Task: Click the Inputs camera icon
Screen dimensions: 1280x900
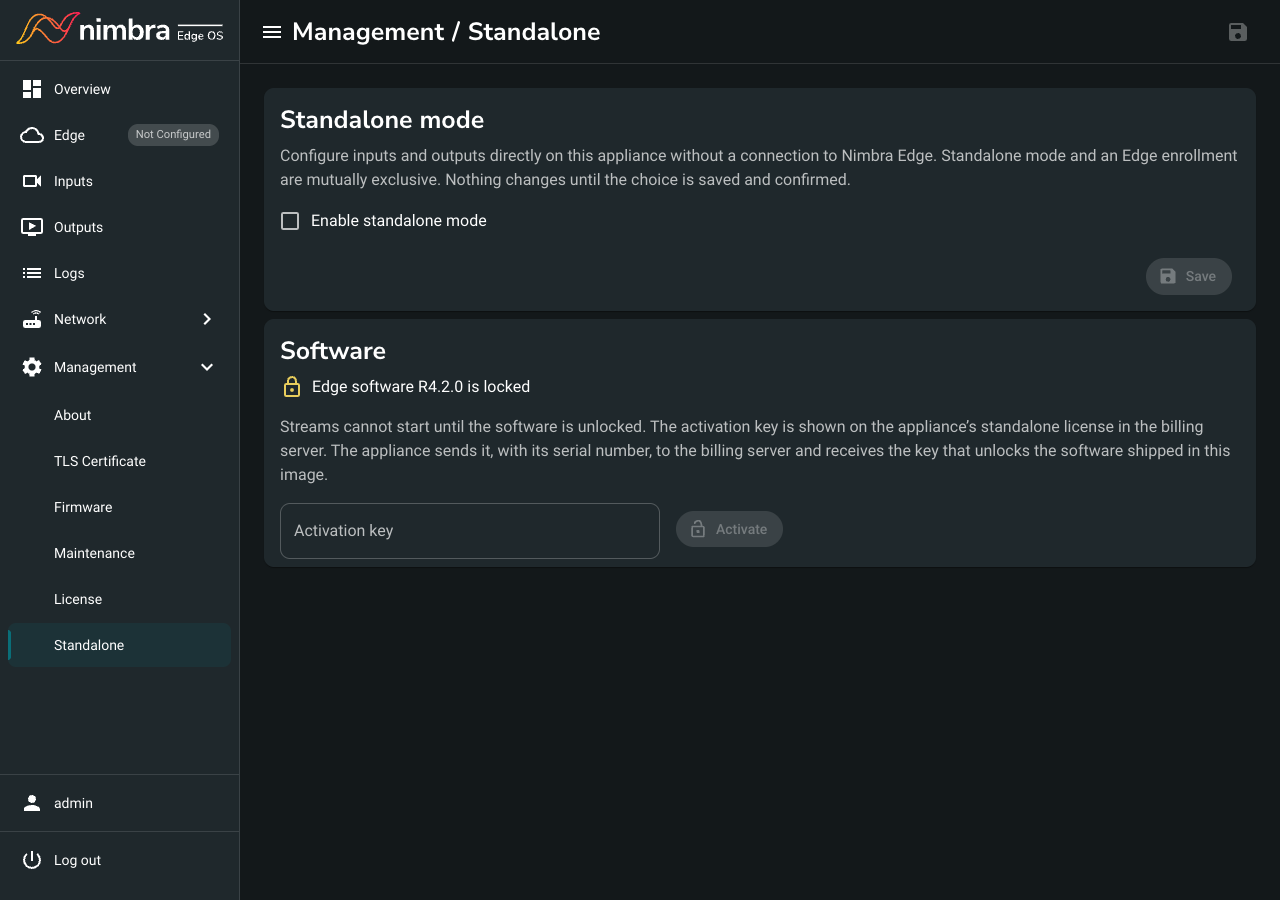Action: click(32, 181)
